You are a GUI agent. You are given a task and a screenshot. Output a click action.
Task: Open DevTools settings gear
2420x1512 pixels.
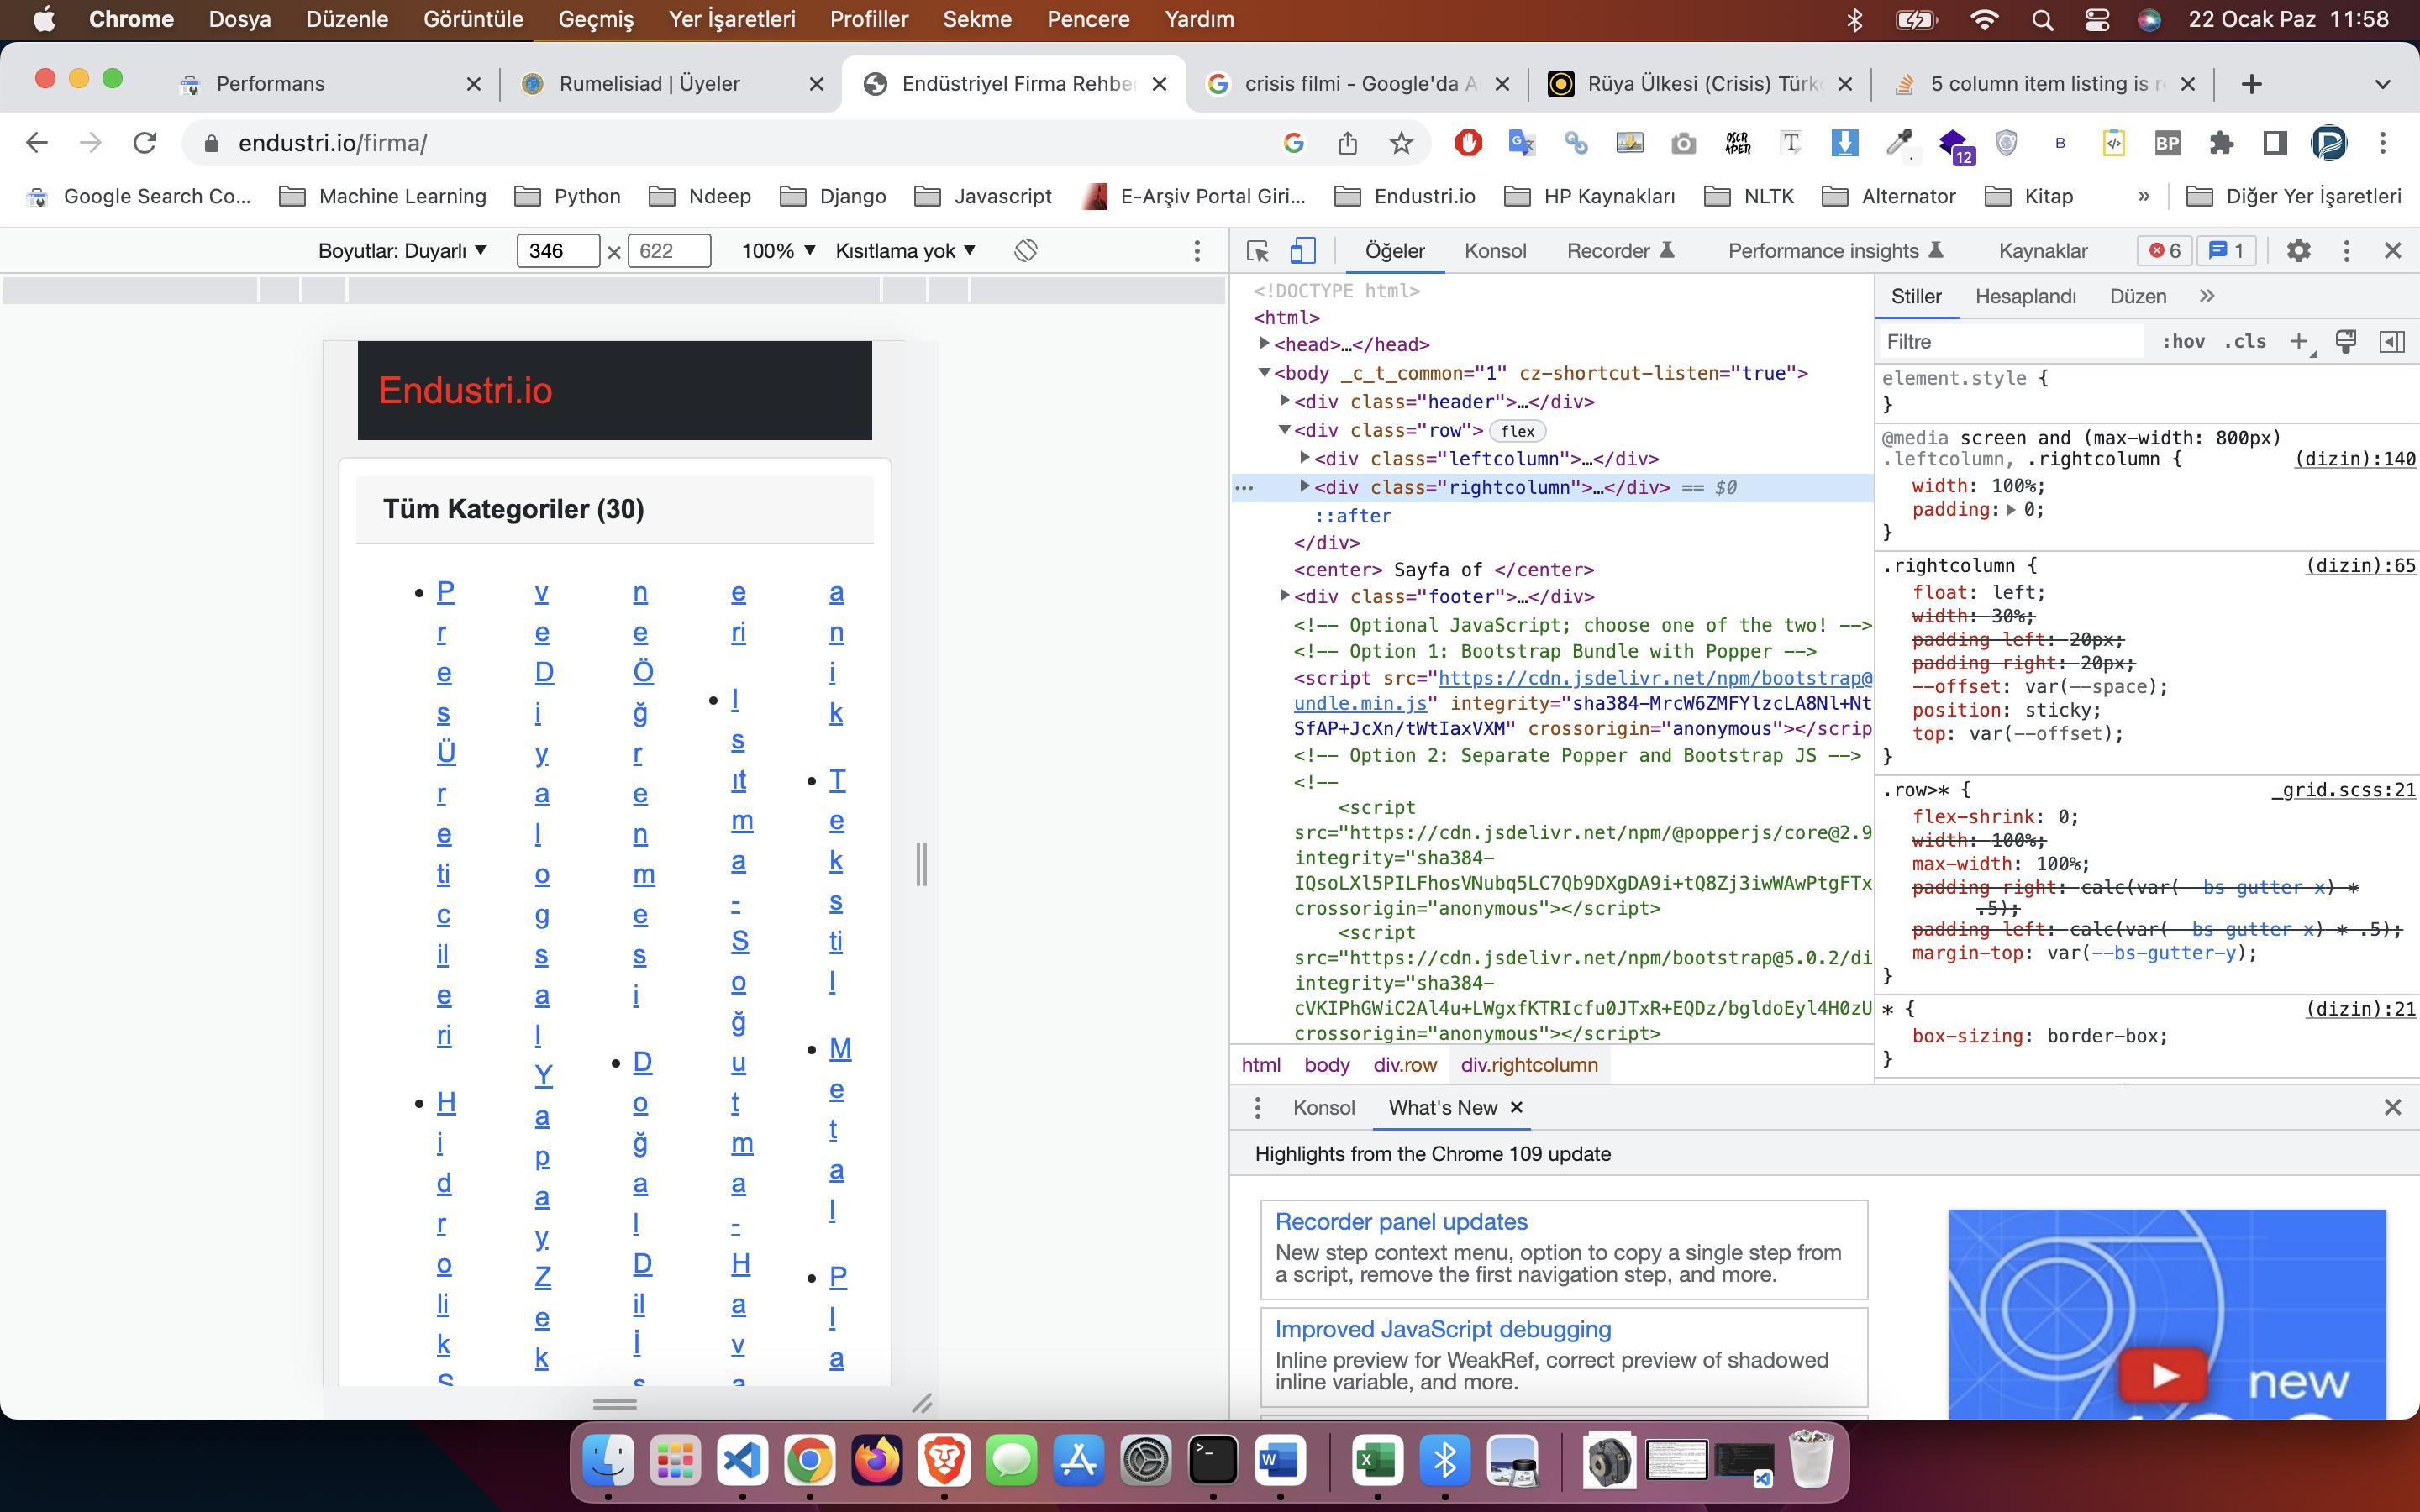[x=2298, y=251]
